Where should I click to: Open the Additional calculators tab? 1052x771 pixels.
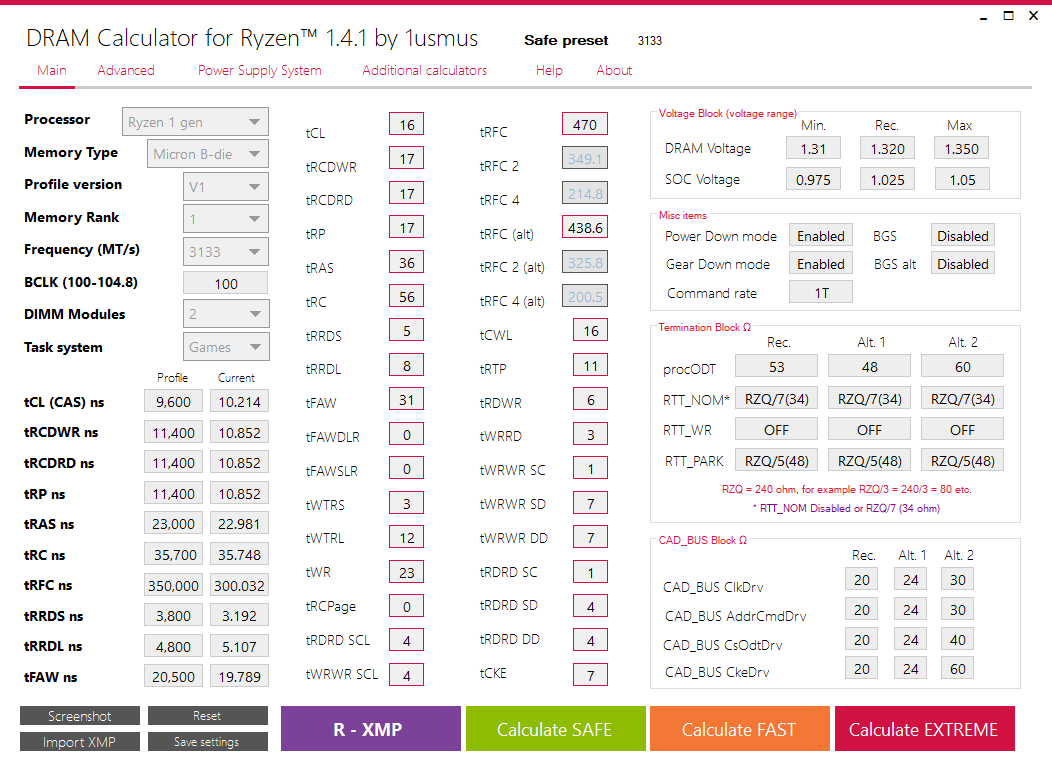point(424,70)
